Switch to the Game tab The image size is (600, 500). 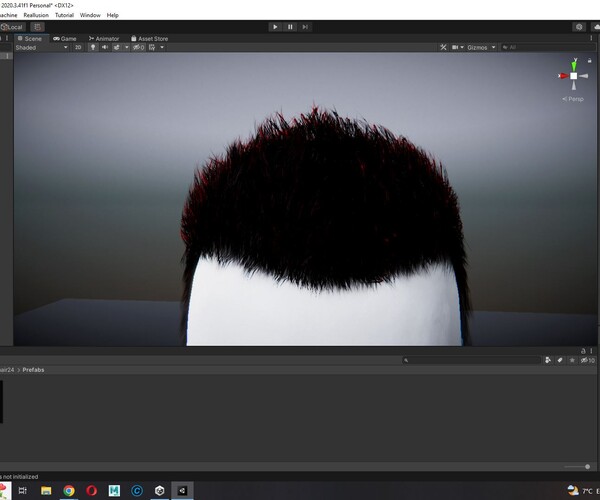click(65, 39)
